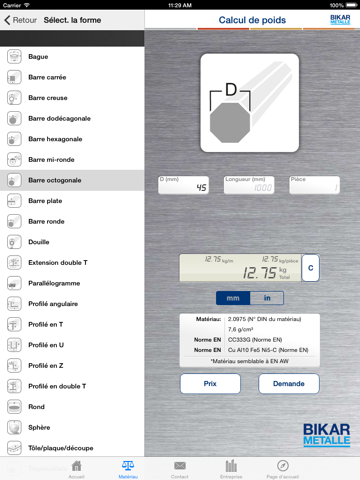The image size is (360, 480).
Task: Select the Bague shape icon
Action: 14,57
